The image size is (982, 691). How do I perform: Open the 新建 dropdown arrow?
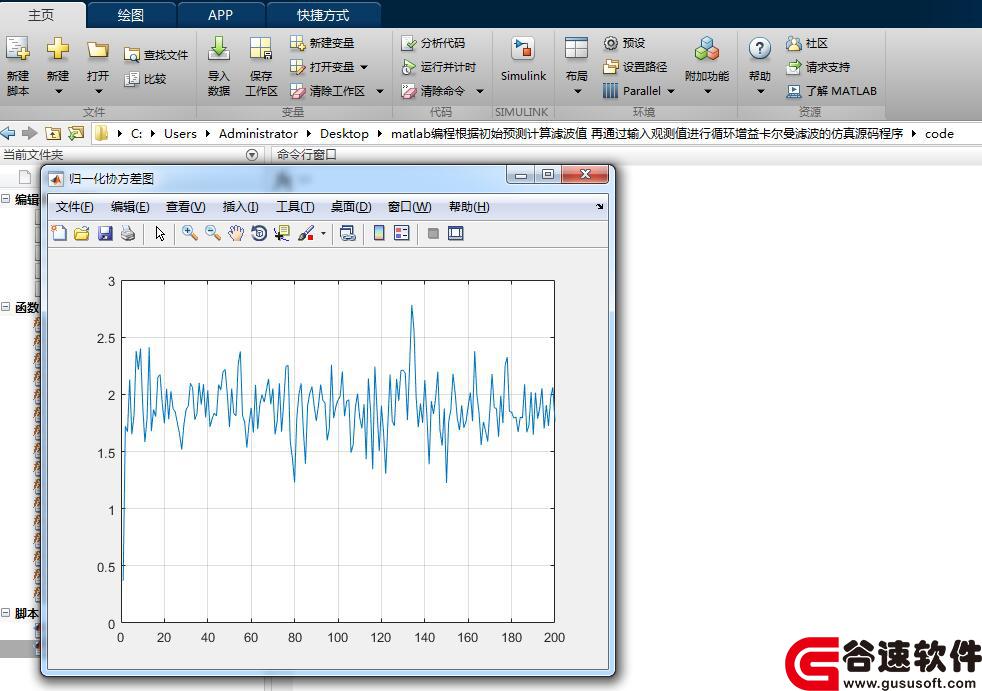click(x=58, y=91)
